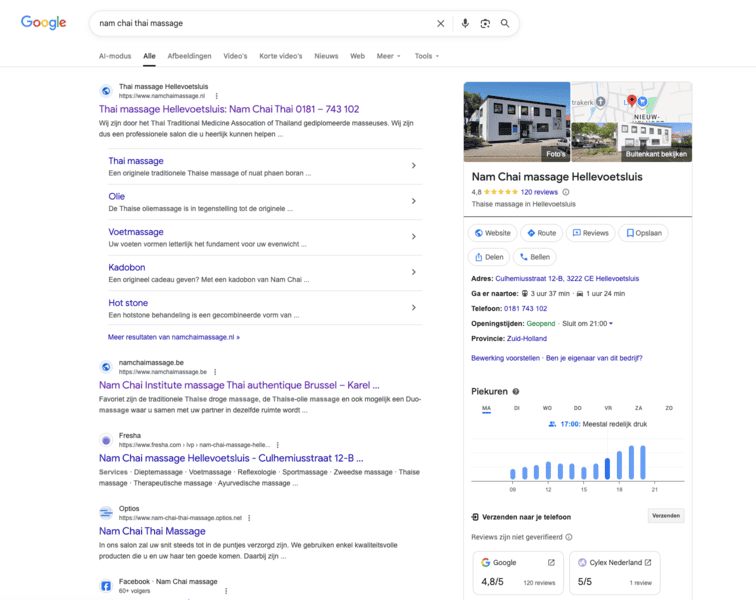Click the magnifying glass search icon

pos(505,23)
